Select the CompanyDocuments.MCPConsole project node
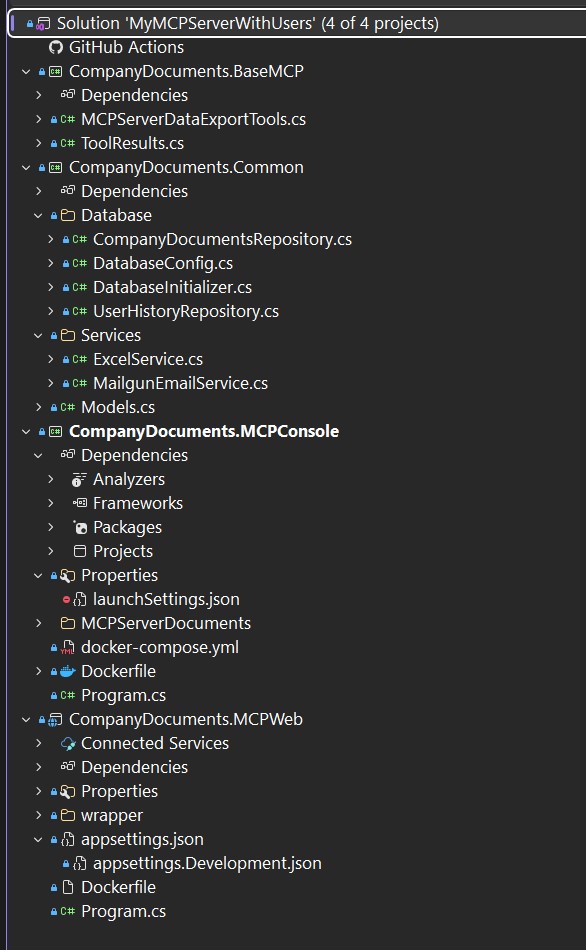Screen dimensions: 586x950 pos(204,431)
